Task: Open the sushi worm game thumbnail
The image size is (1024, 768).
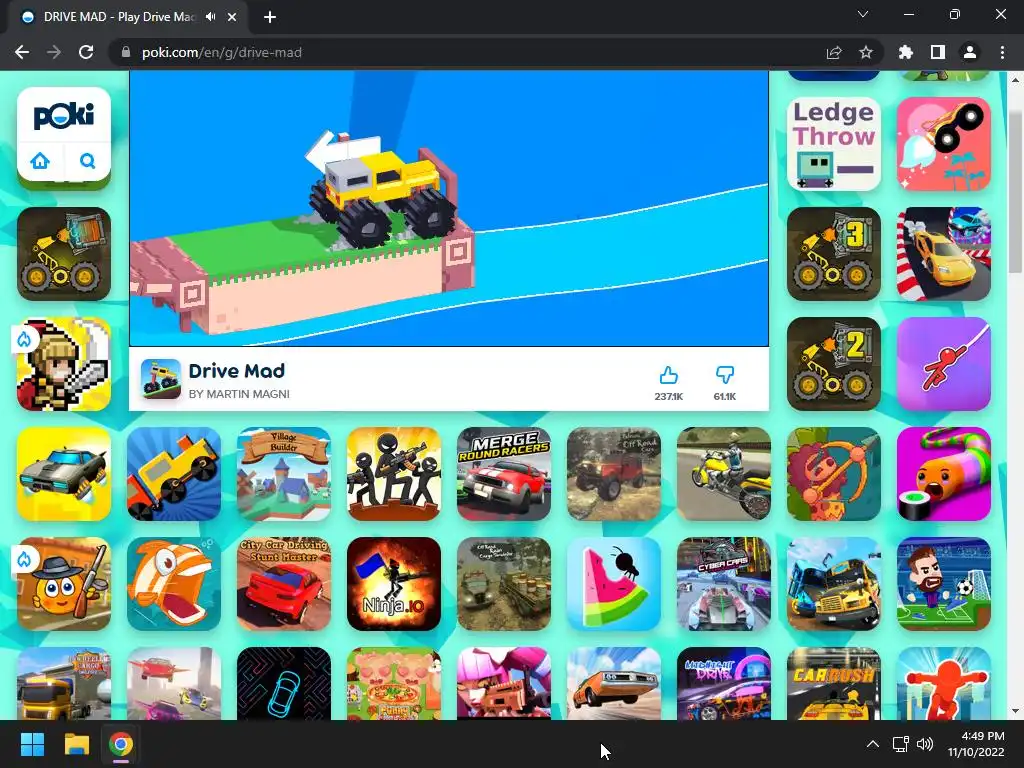Action: [944, 474]
